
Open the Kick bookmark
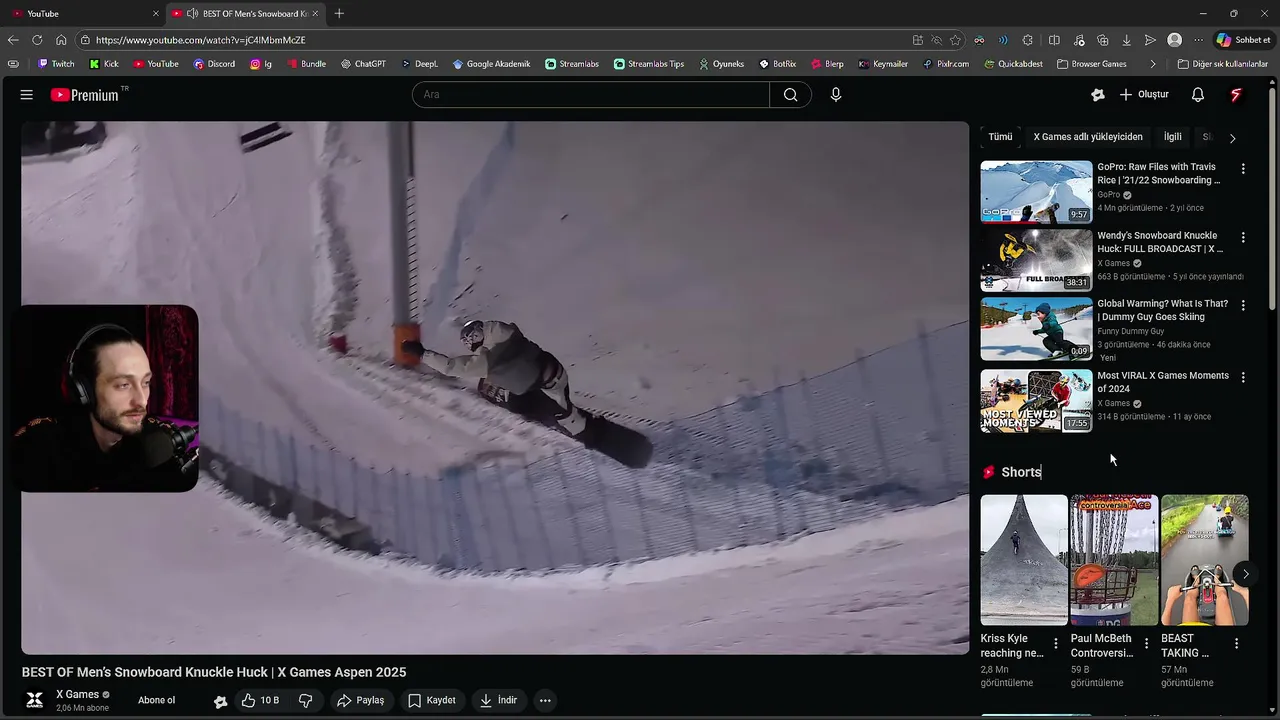click(x=104, y=64)
